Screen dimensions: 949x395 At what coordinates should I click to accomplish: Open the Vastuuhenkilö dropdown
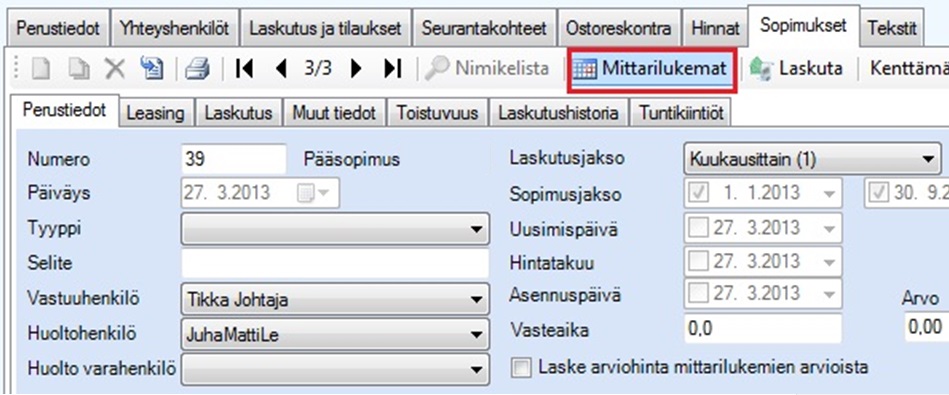pos(335,299)
